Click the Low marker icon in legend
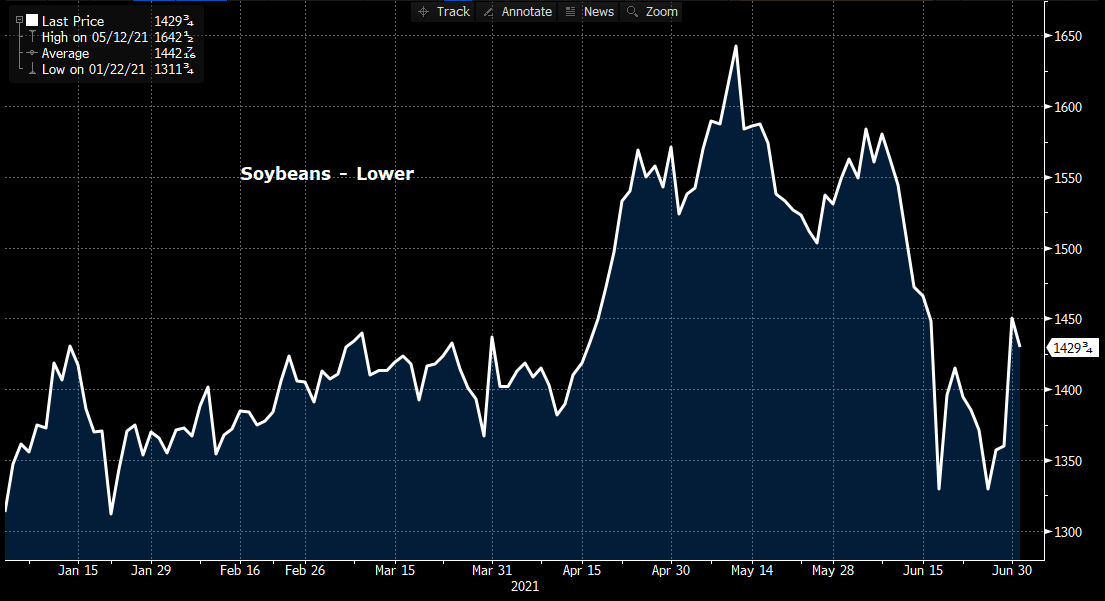1105x601 pixels. [32, 69]
